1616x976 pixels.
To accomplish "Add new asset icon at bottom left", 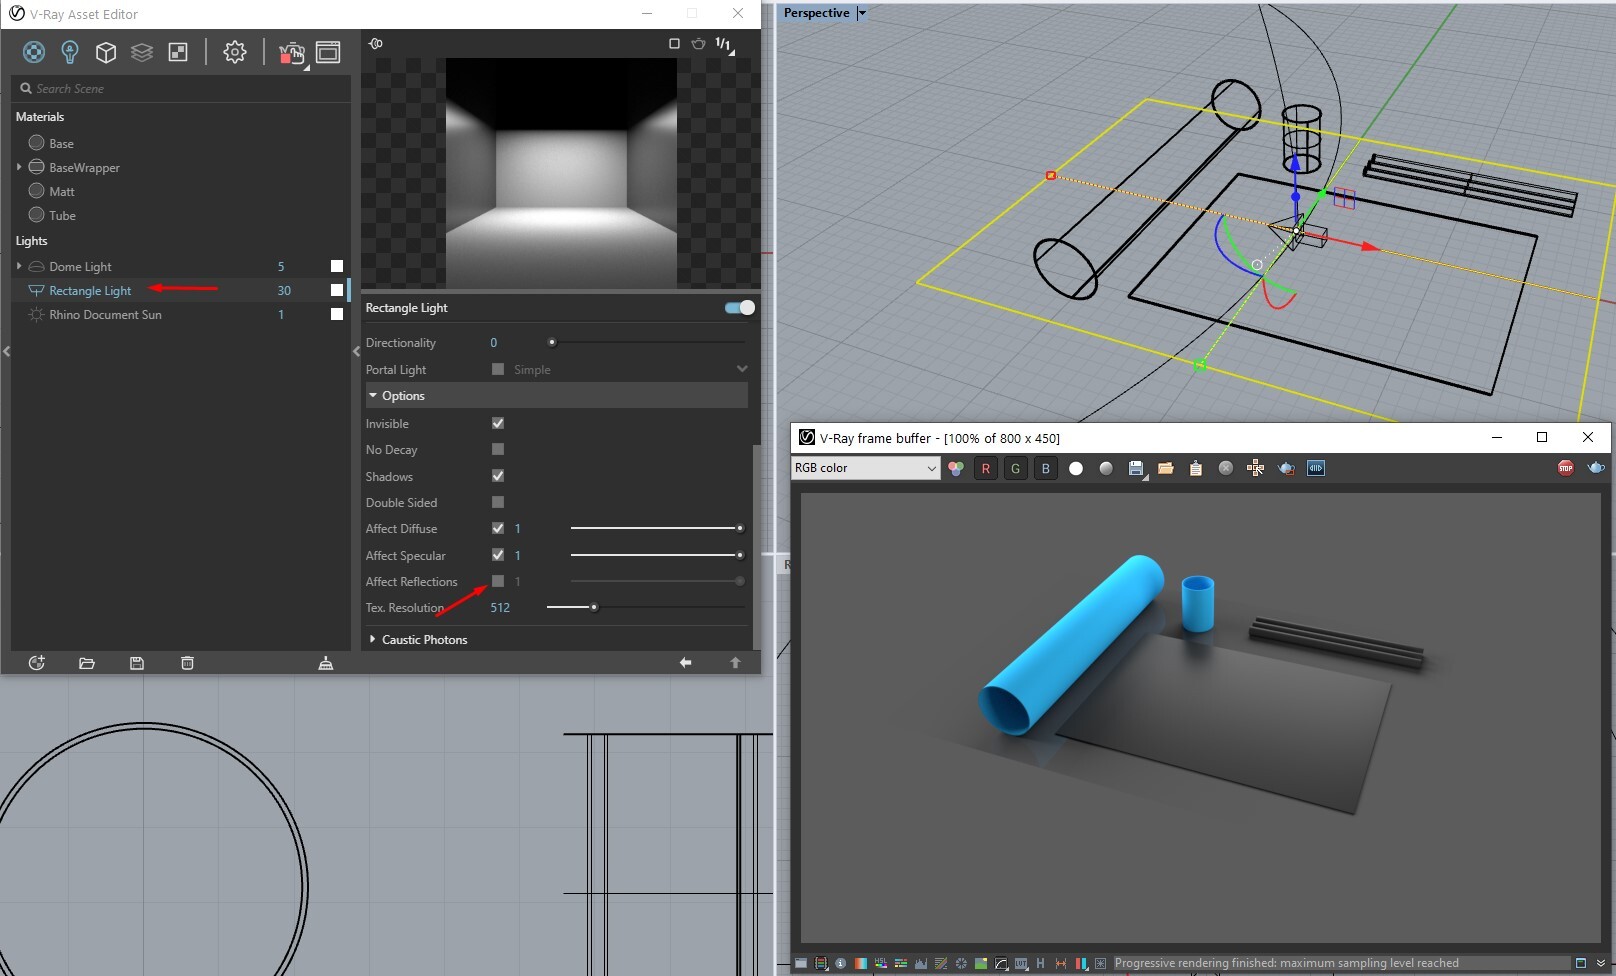I will [37, 663].
